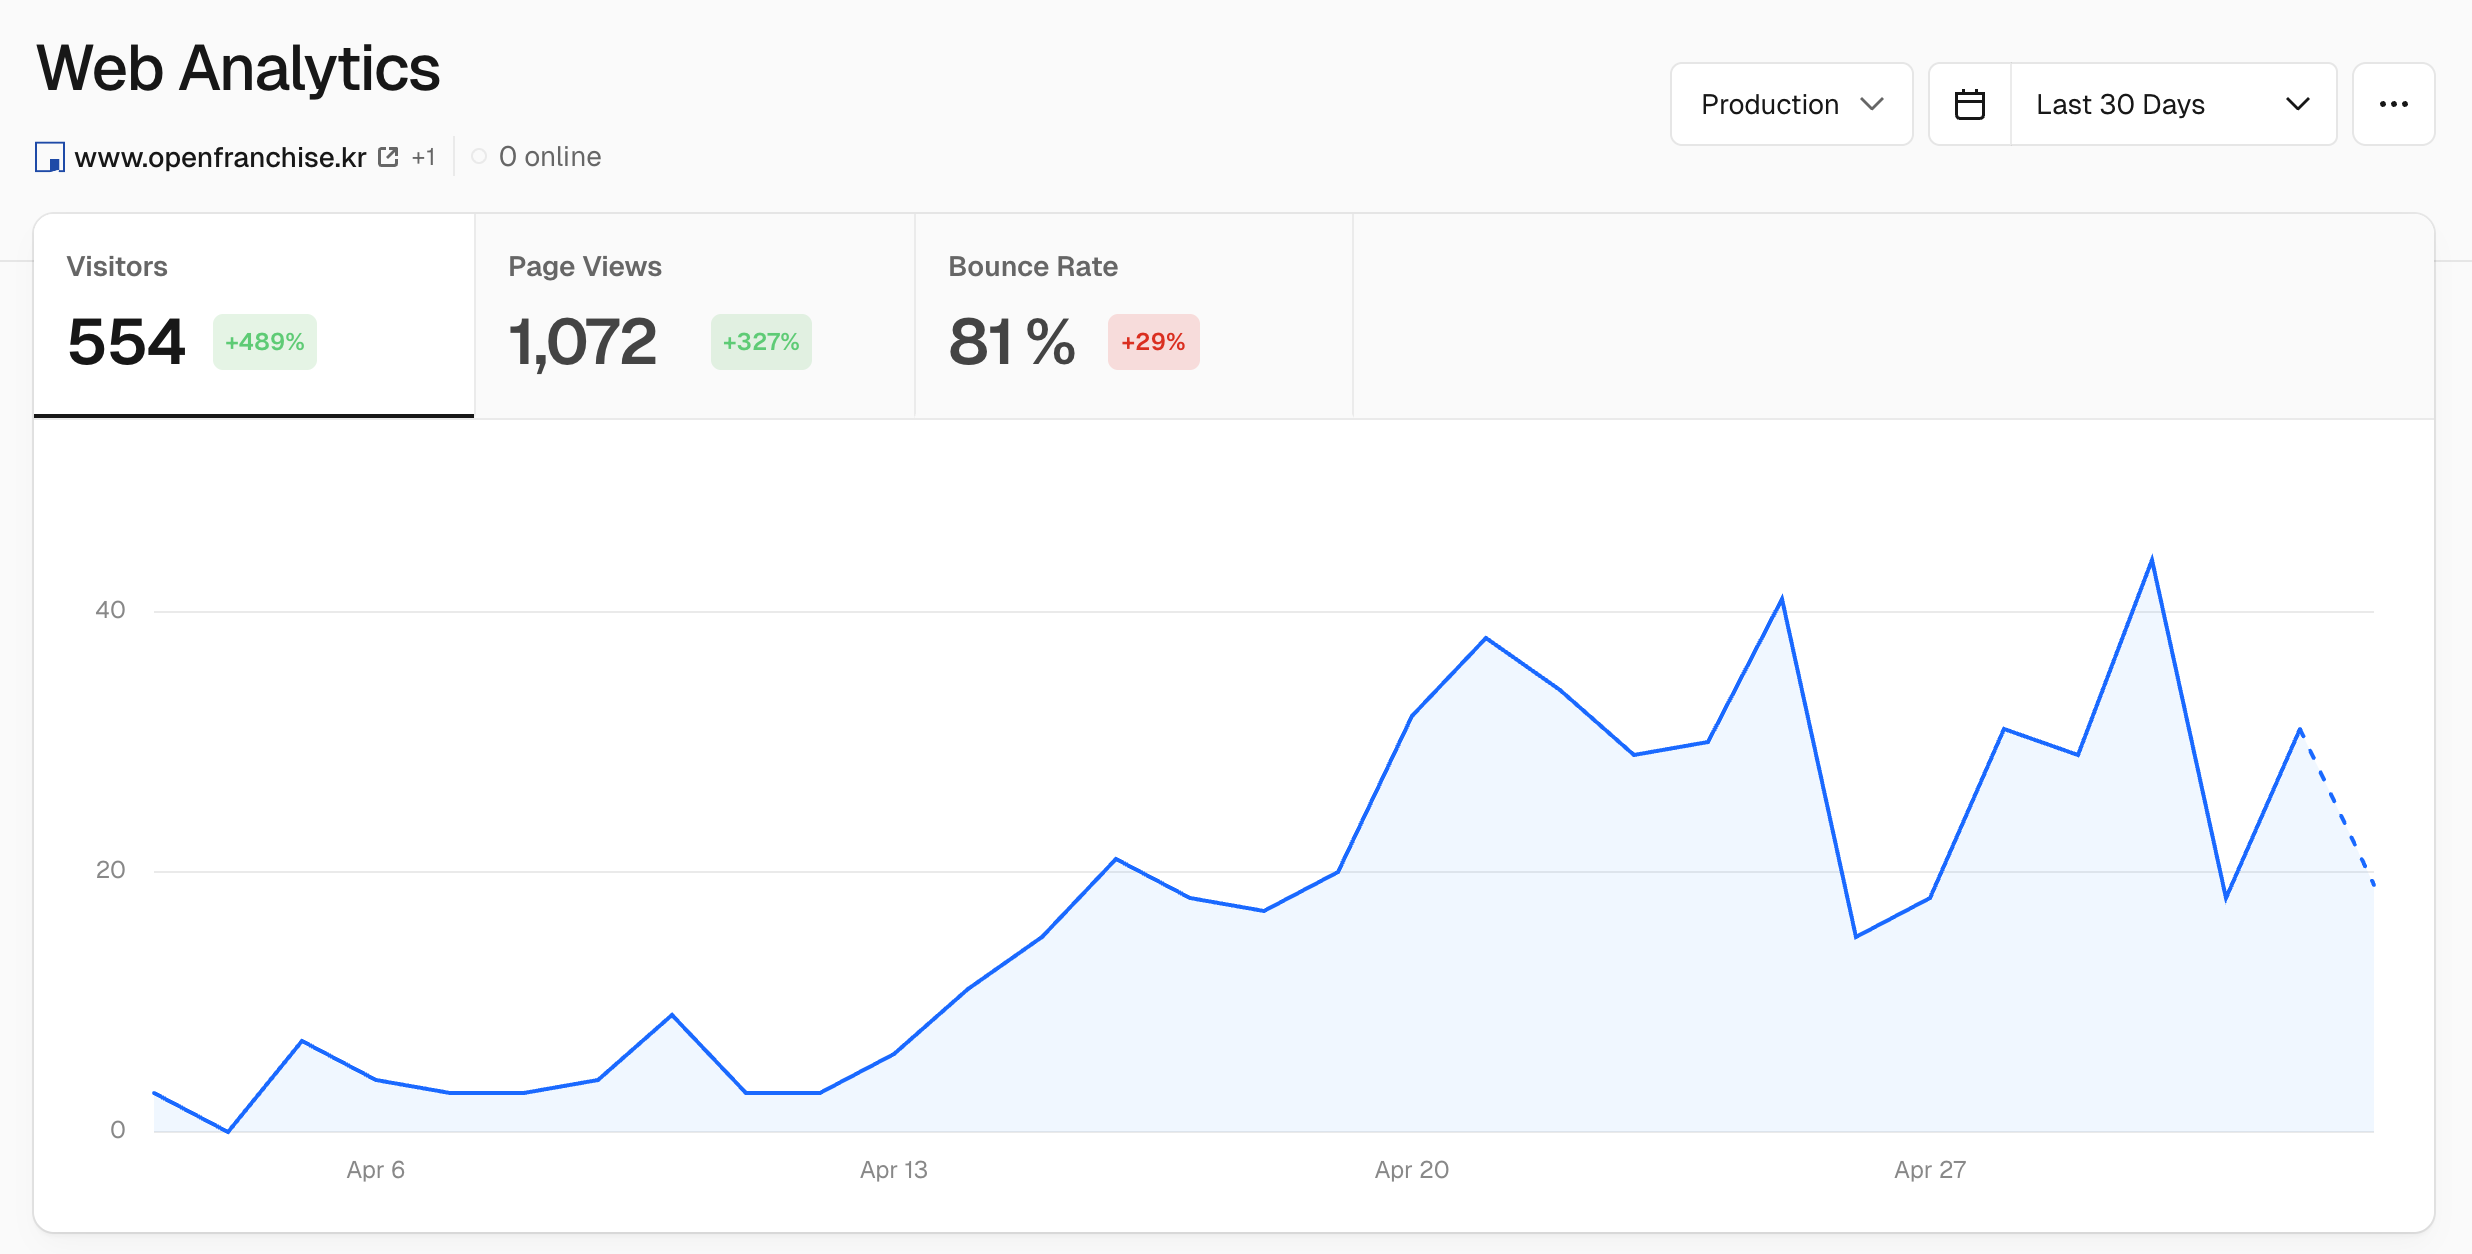
Task: Switch to the Page Views tab
Action: (x=694, y=315)
